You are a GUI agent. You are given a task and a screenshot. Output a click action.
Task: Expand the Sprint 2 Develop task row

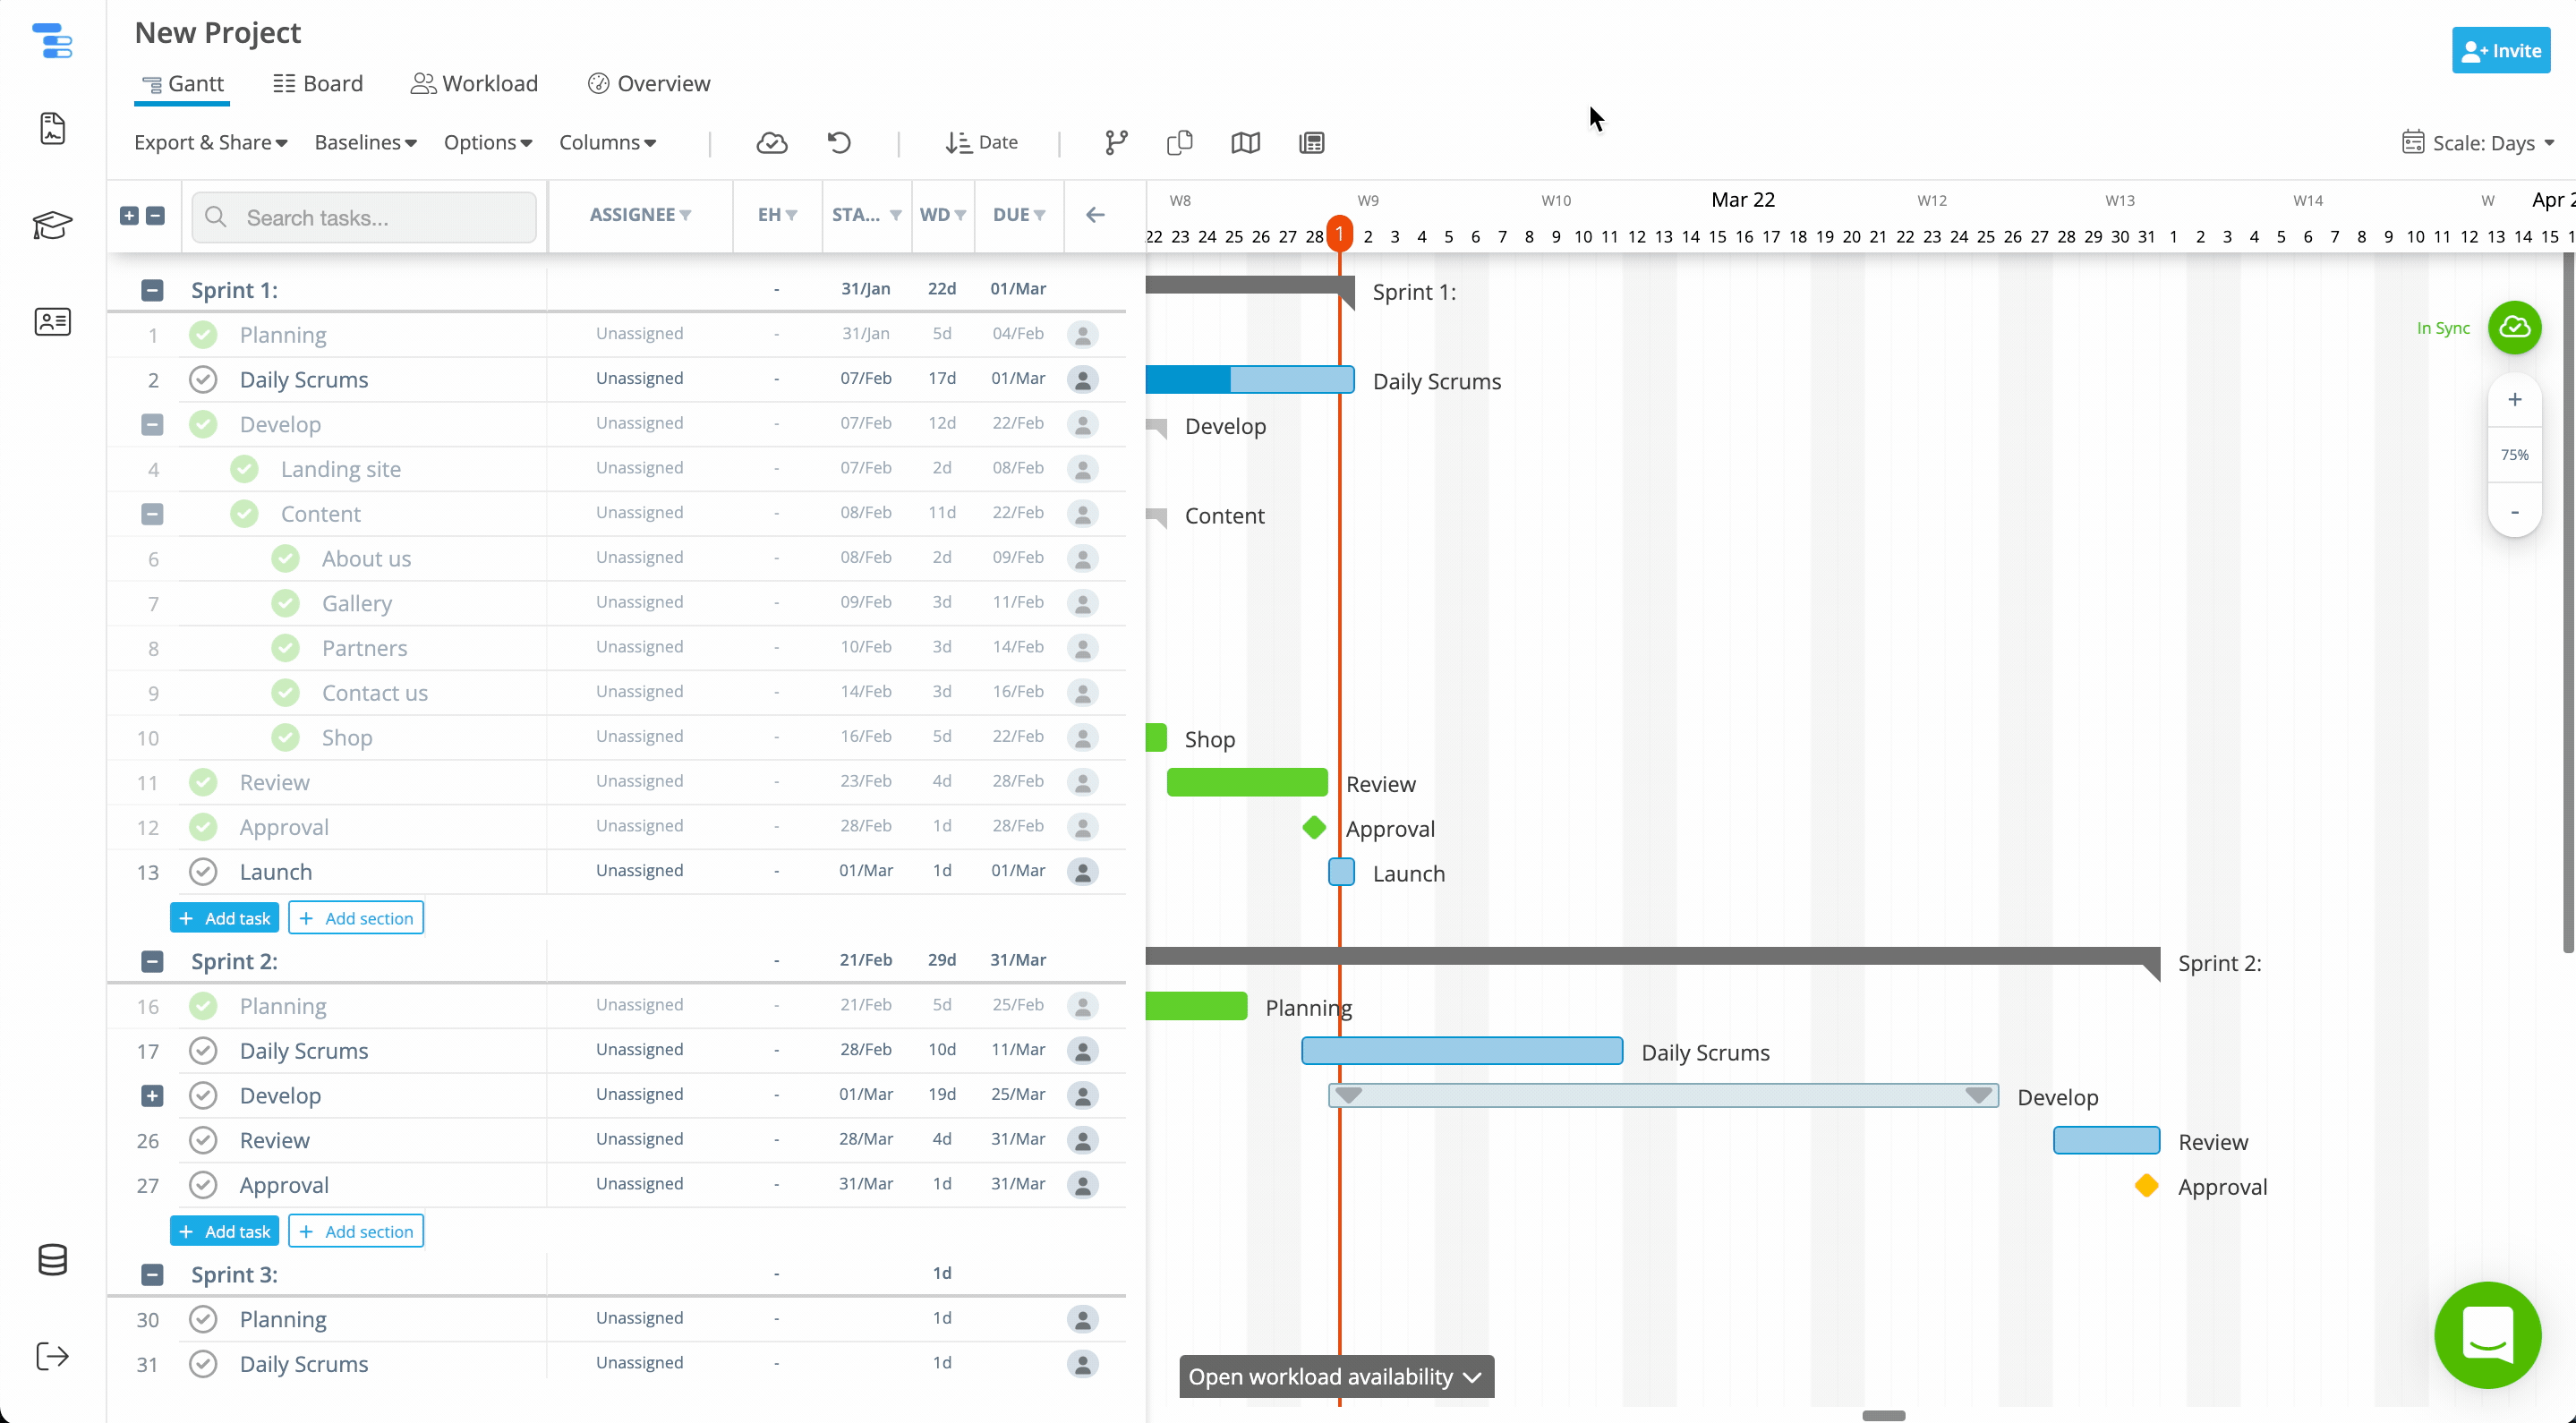click(150, 1094)
